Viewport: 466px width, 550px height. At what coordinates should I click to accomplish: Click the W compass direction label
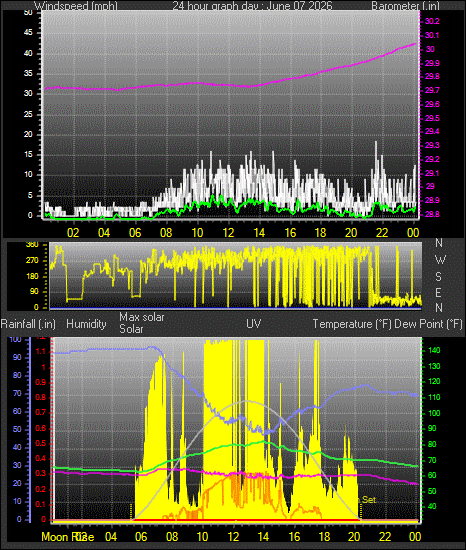(x=440, y=260)
